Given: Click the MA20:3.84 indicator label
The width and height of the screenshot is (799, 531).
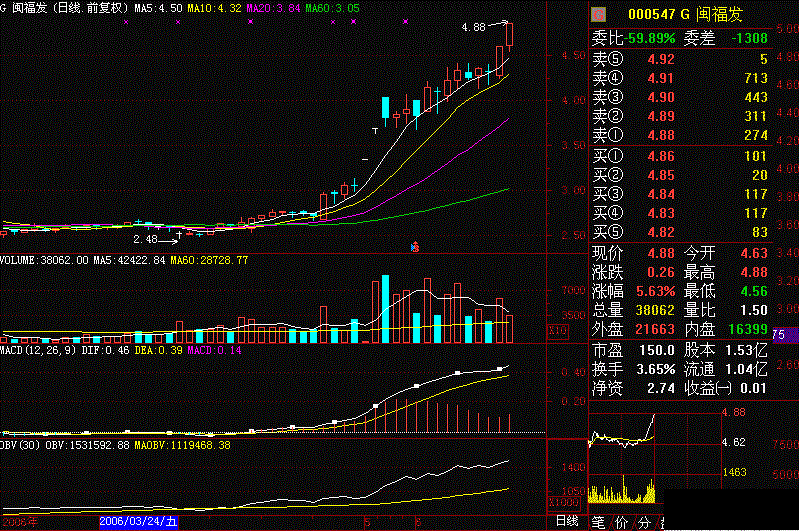Looking at the screenshot, I should pos(273,8).
